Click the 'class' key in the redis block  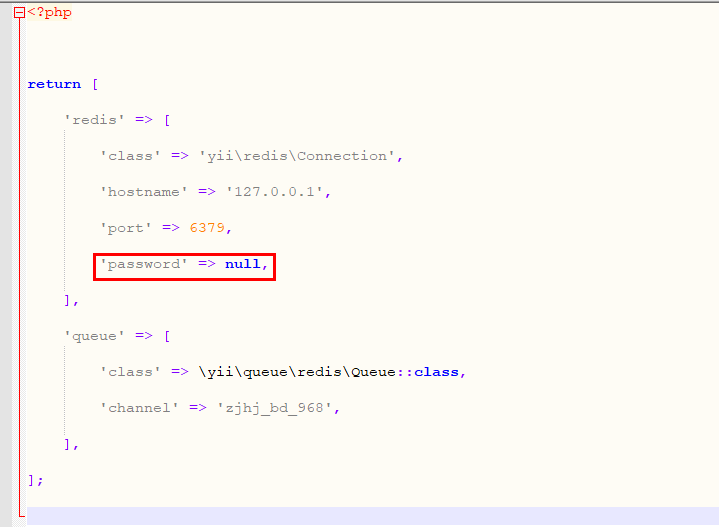(131, 156)
